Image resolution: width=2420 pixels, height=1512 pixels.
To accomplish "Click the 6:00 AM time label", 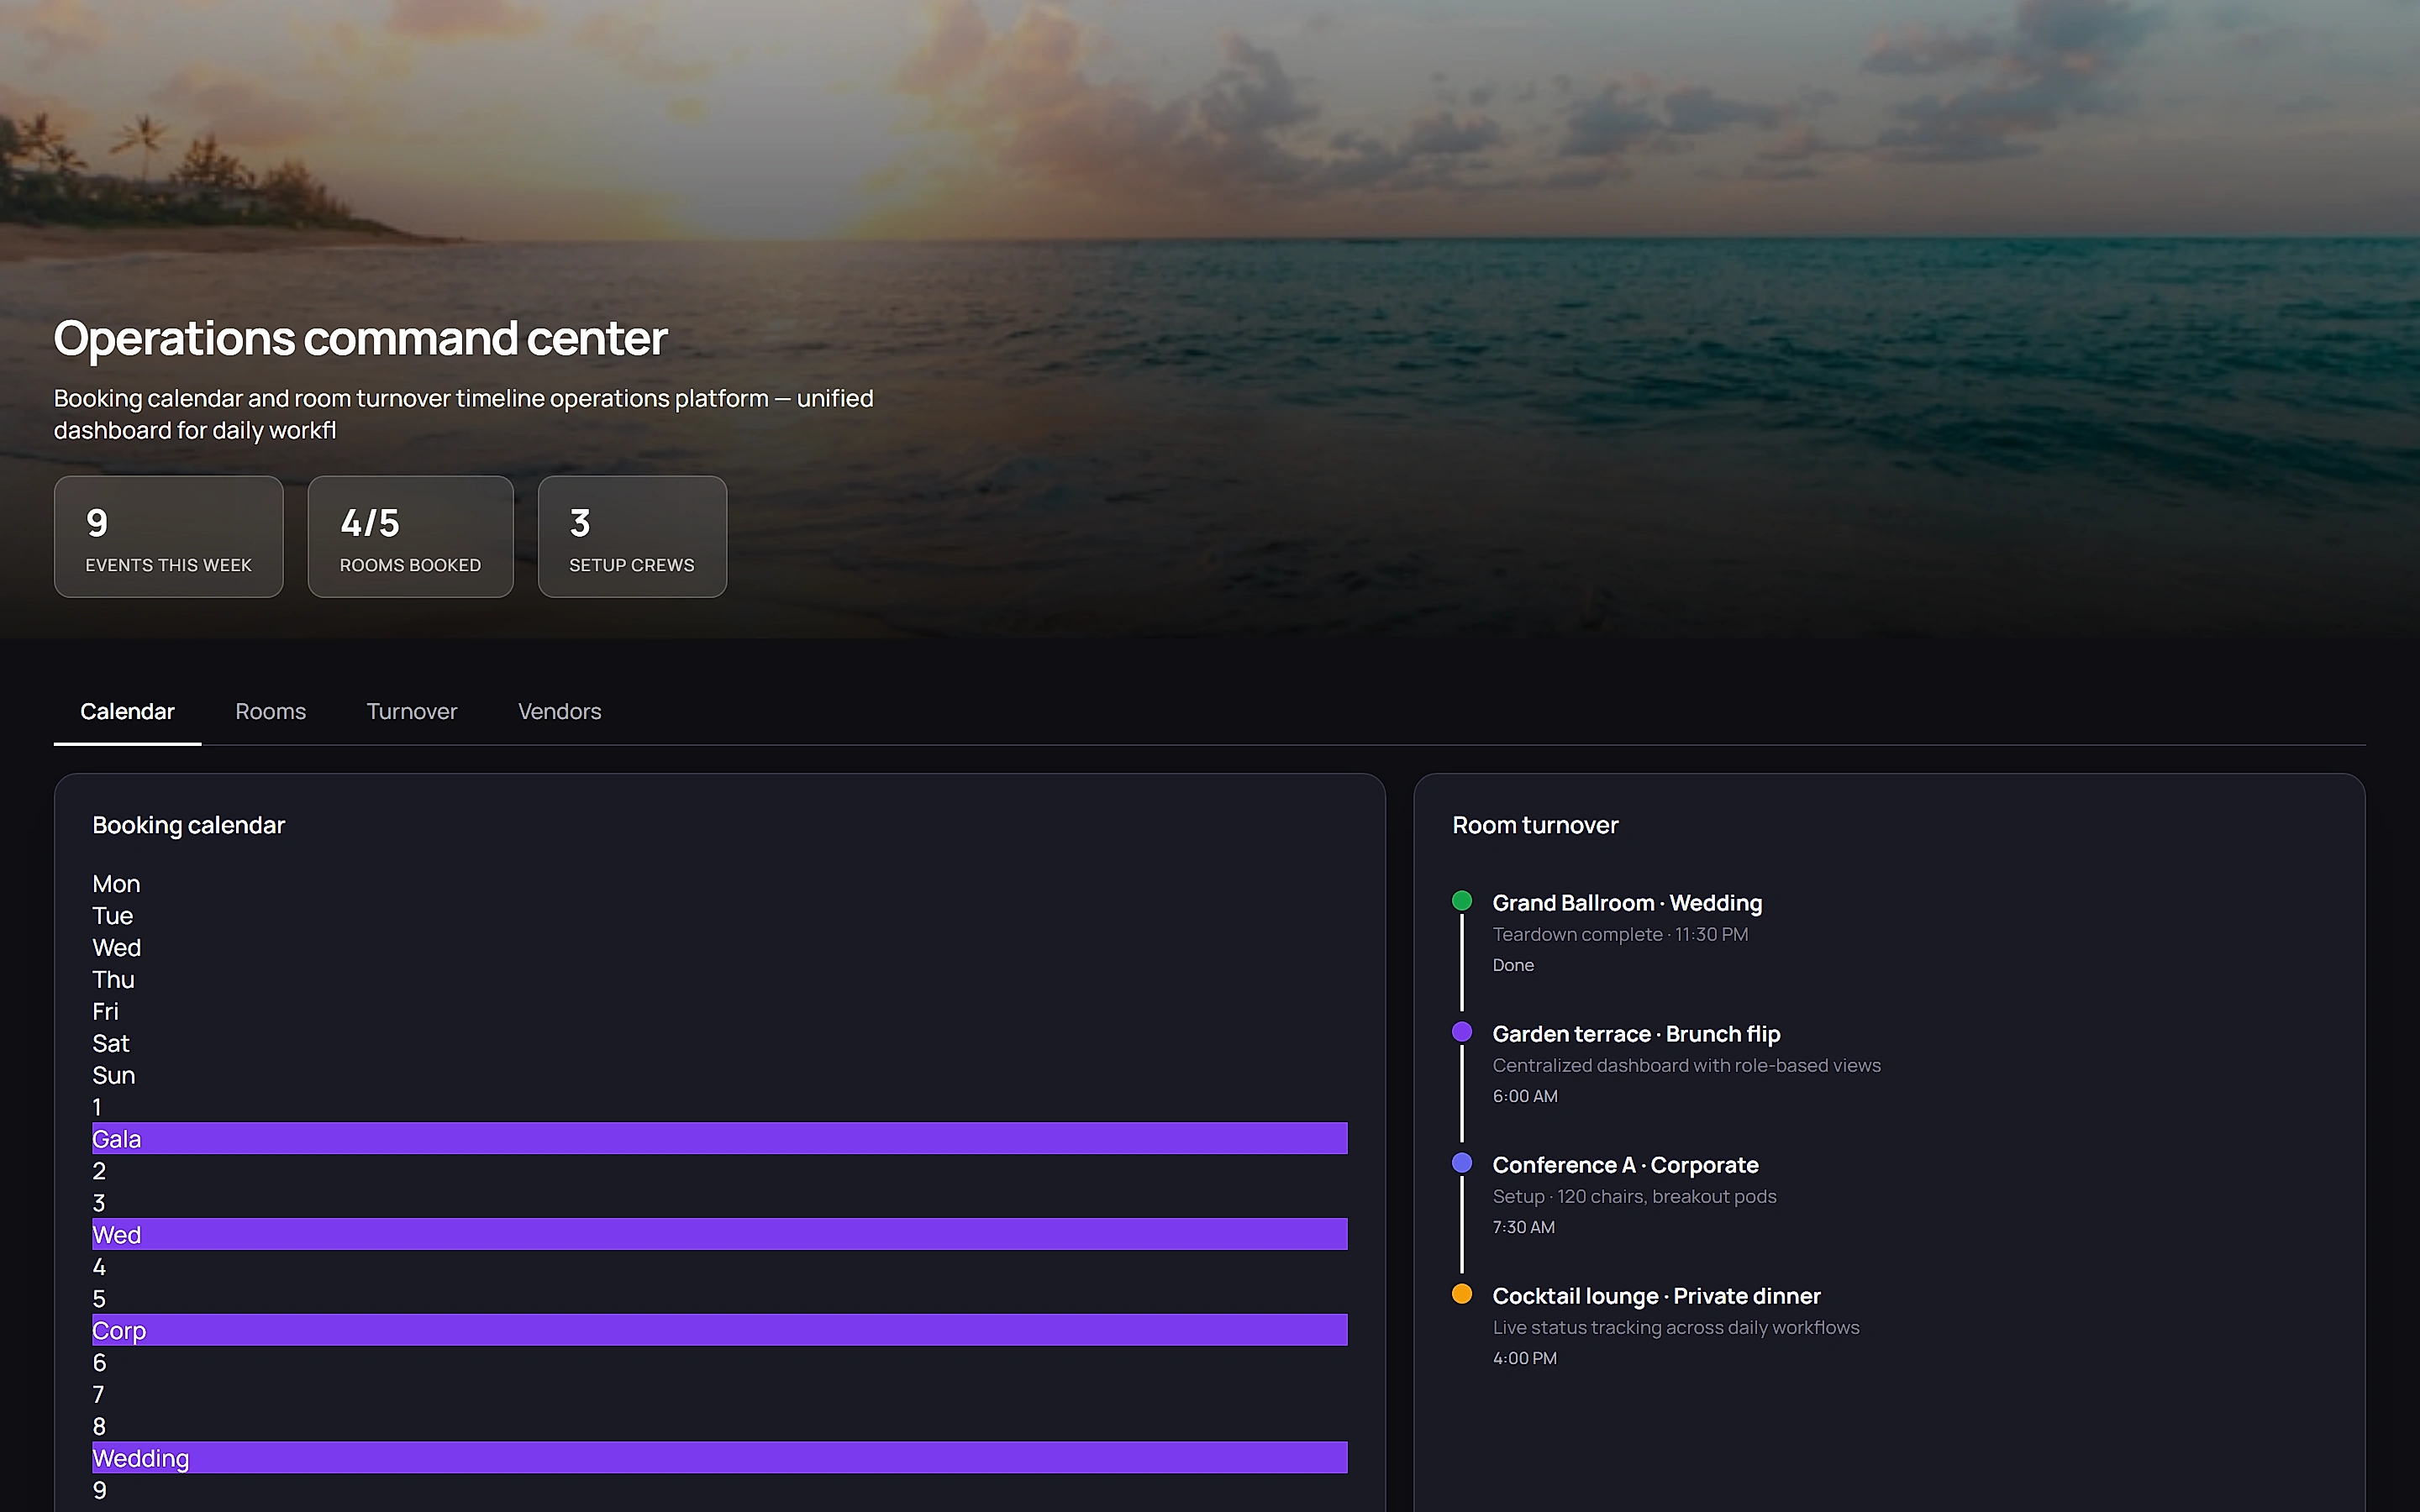I will coord(1525,1096).
